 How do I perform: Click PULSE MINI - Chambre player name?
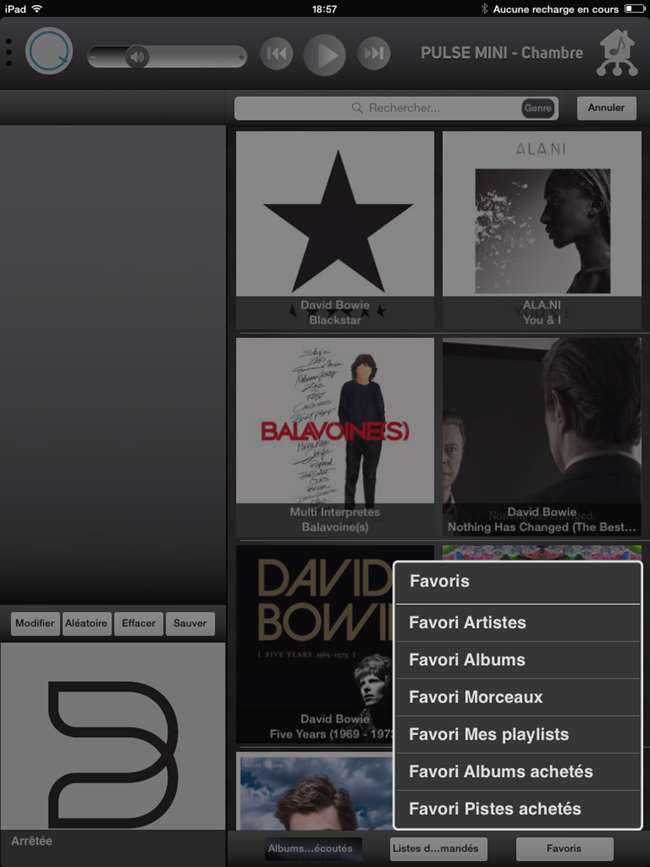pyautogui.click(x=502, y=53)
